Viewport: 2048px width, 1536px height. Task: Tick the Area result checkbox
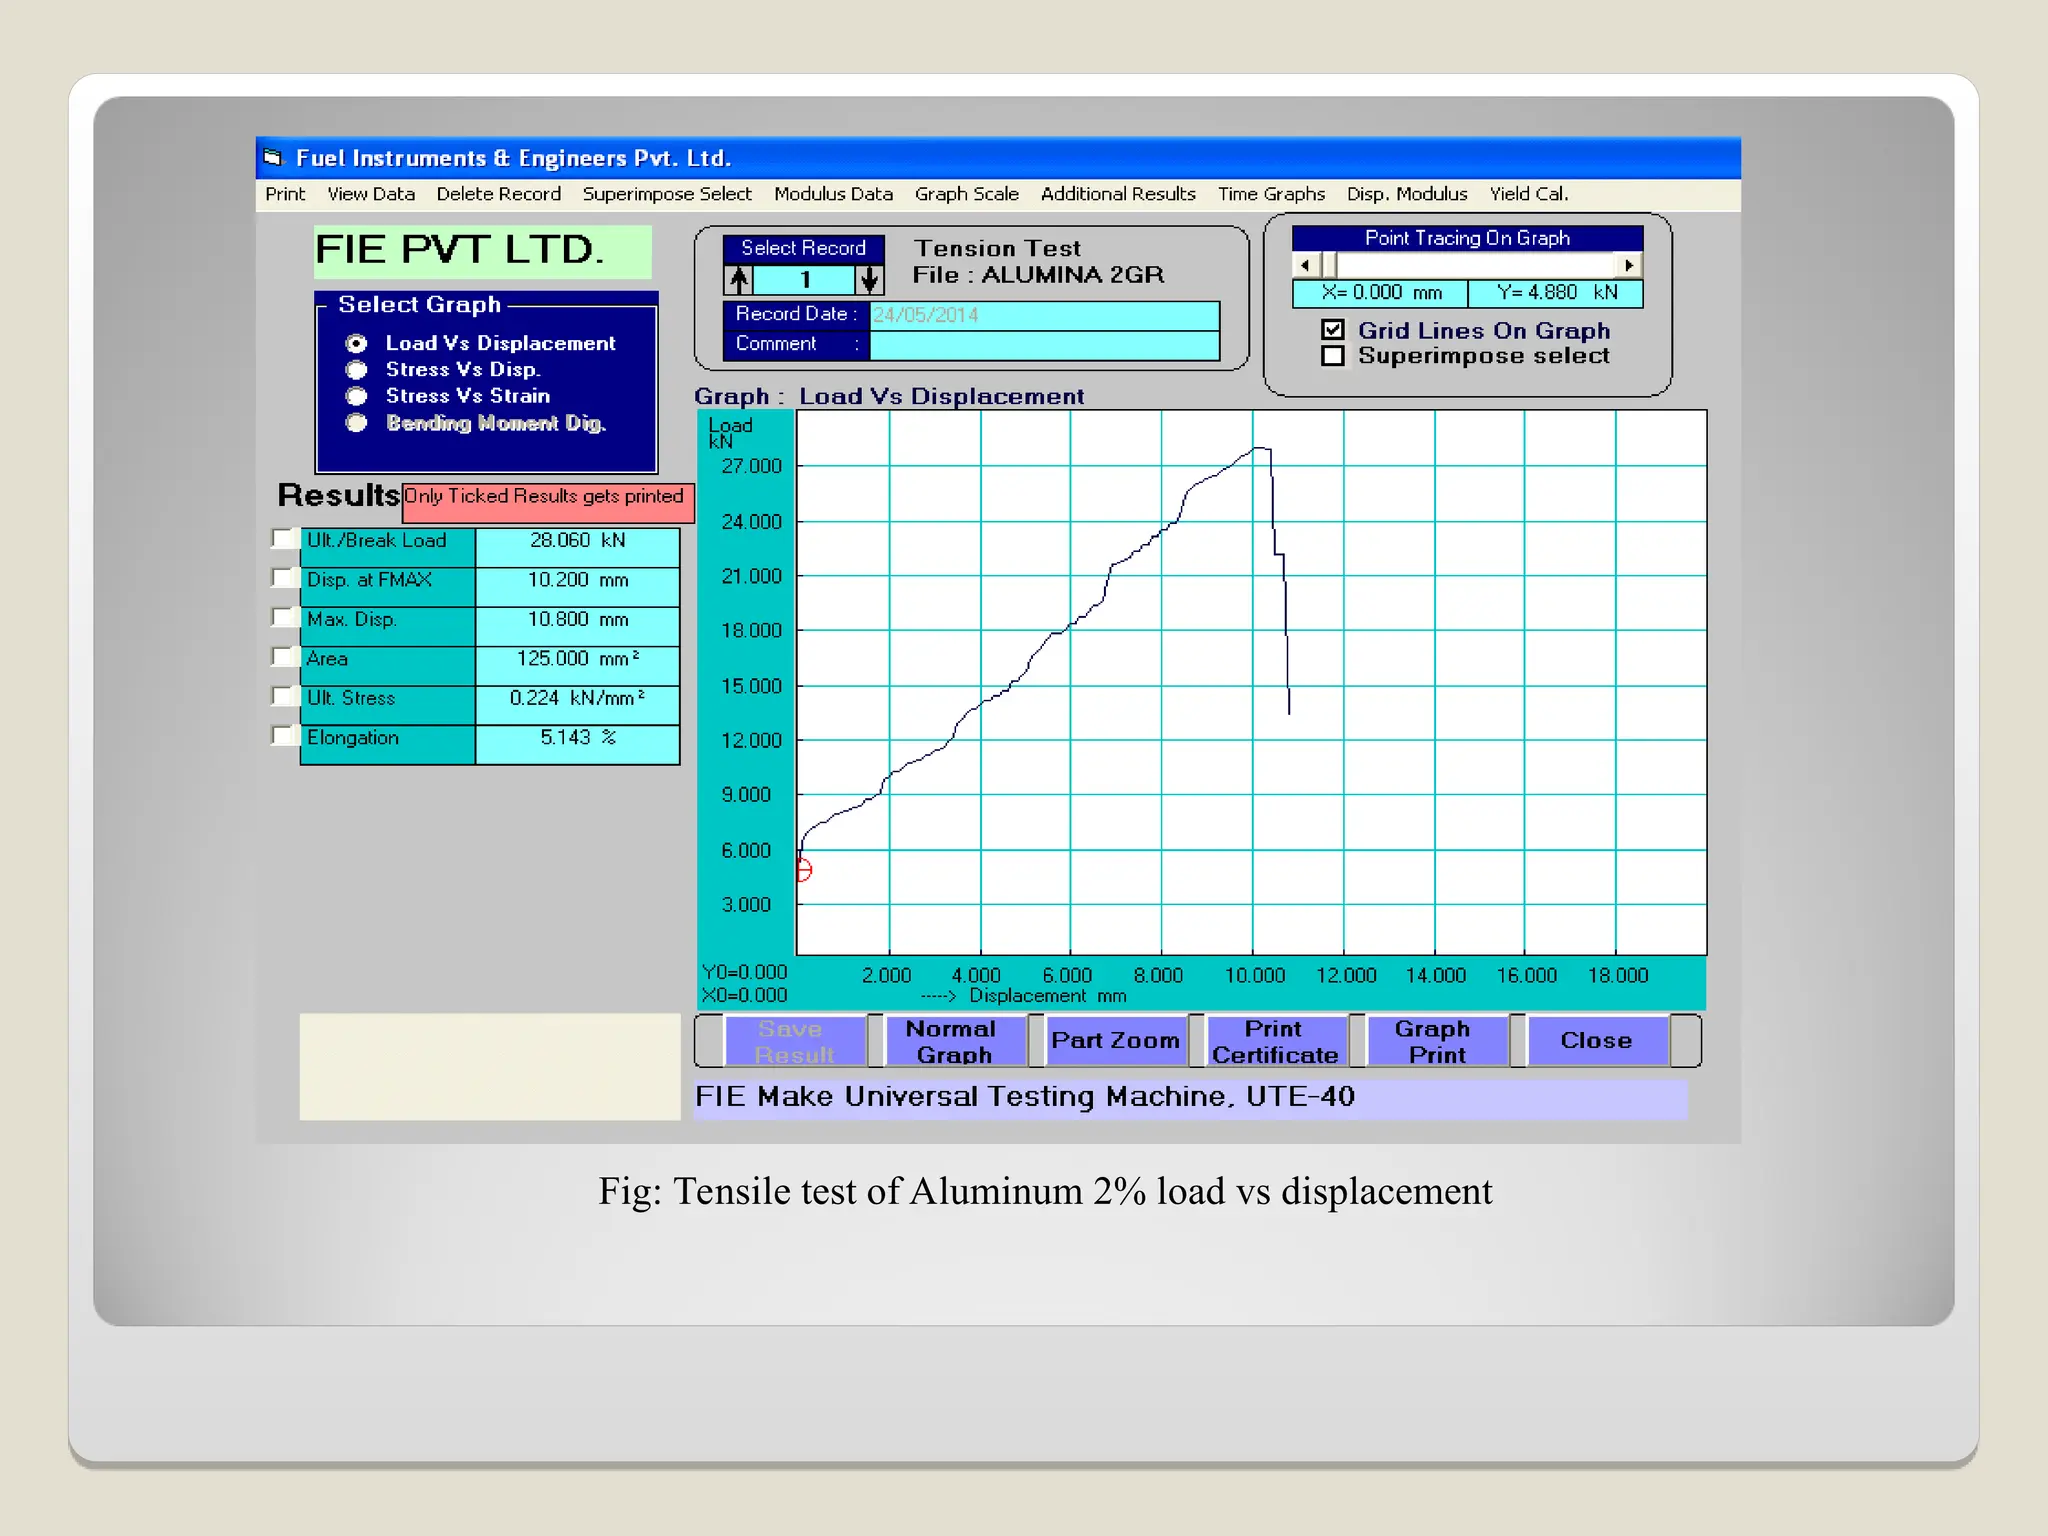[x=283, y=657]
